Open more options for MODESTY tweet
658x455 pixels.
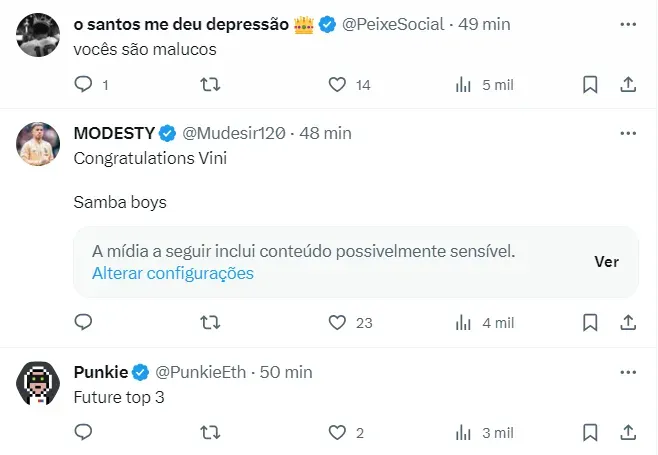pyautogui.click(x=628, y=133)
